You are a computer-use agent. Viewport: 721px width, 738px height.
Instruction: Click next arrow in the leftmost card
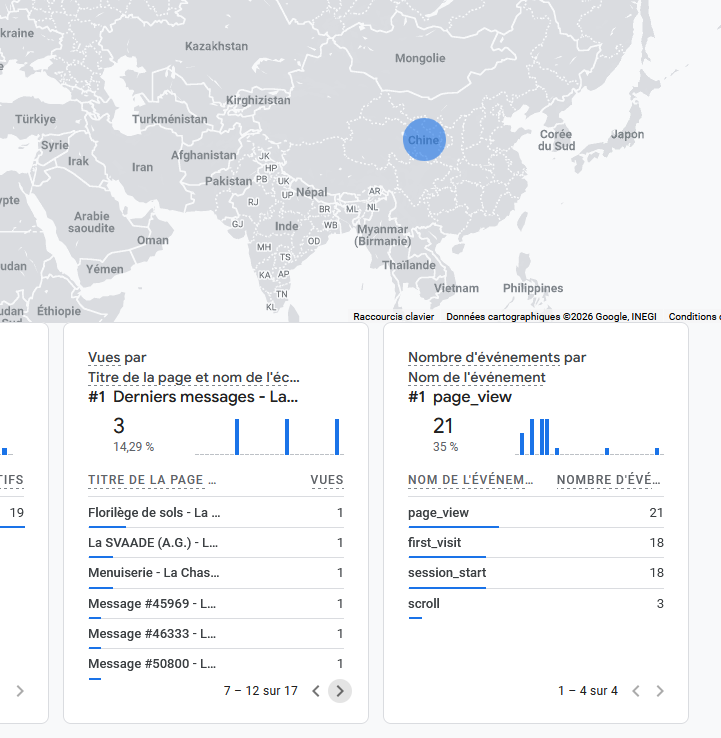(x=20, y=690)
